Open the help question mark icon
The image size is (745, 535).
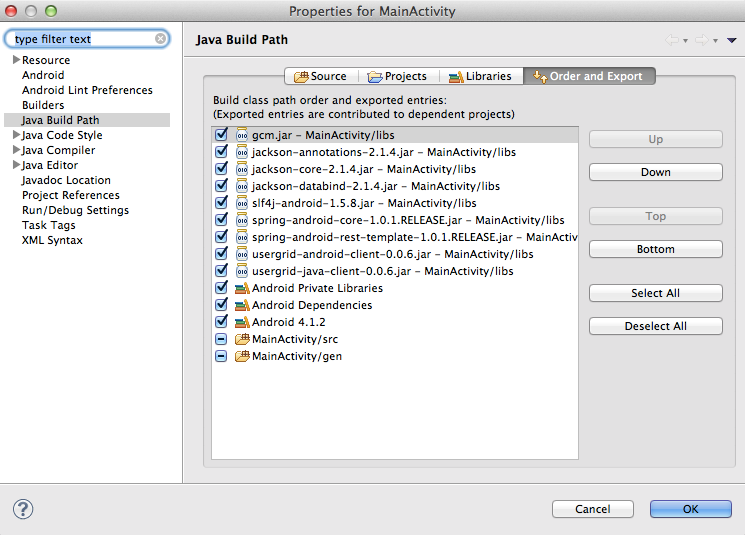coord(23,509)
